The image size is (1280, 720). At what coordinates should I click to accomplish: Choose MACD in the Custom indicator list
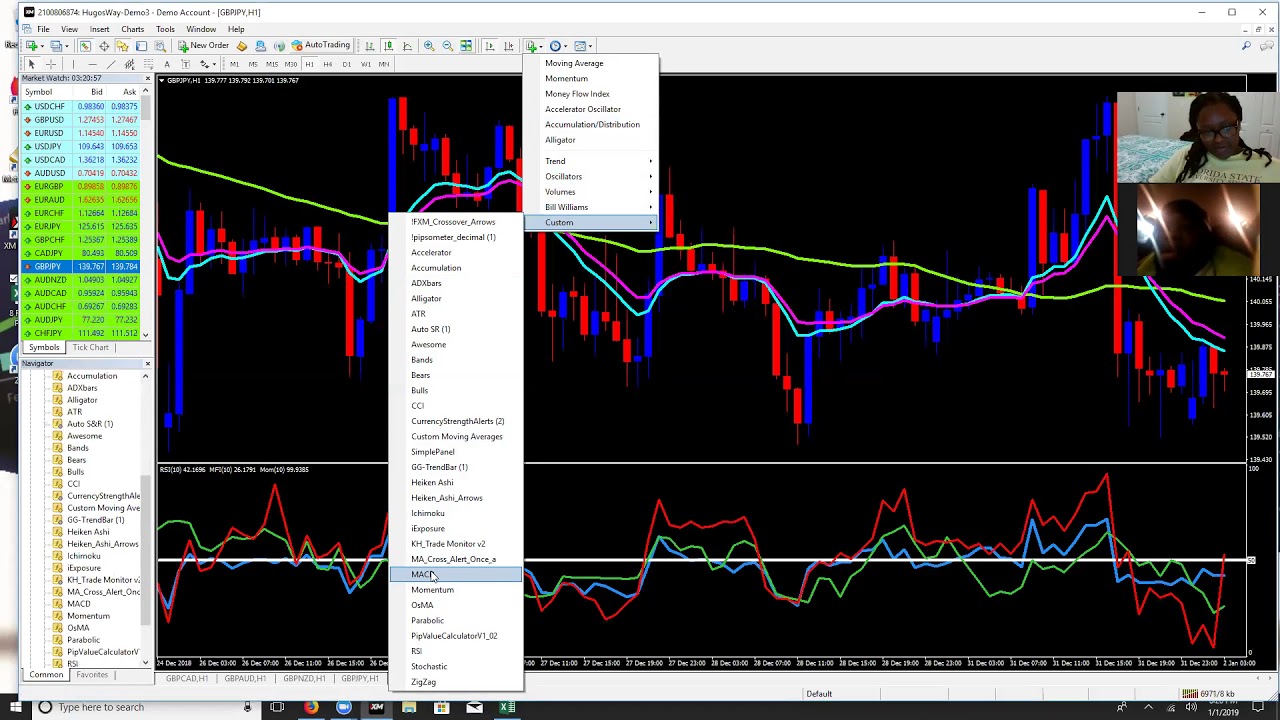click(455, 575)
